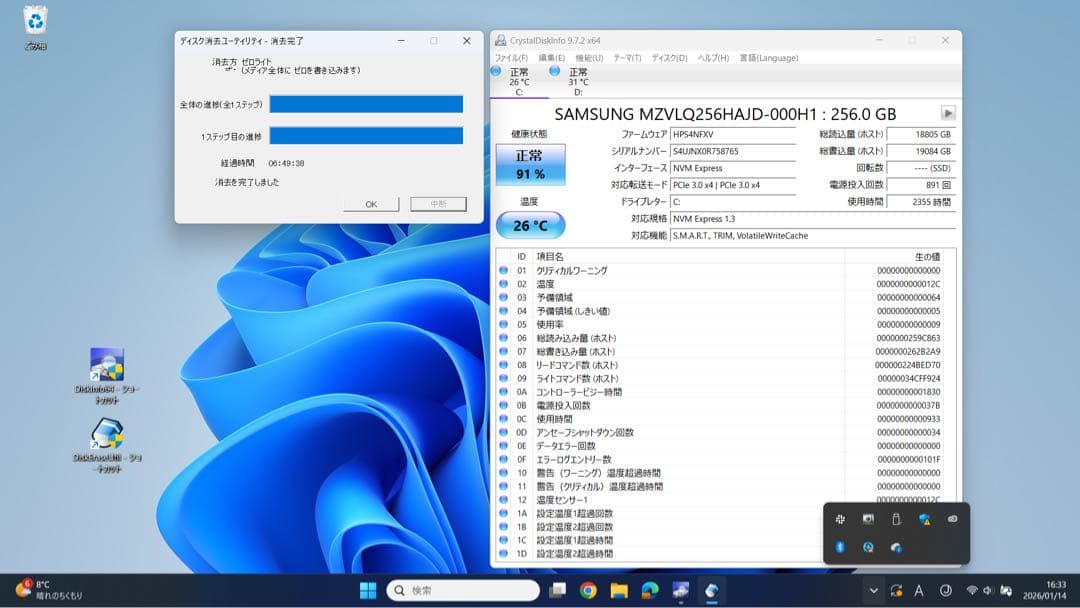The image size is (1080, 608).
Task: Open clock showing 16:33 2026/01/14
Action: pyautogui.click(x=1044, y=590)
